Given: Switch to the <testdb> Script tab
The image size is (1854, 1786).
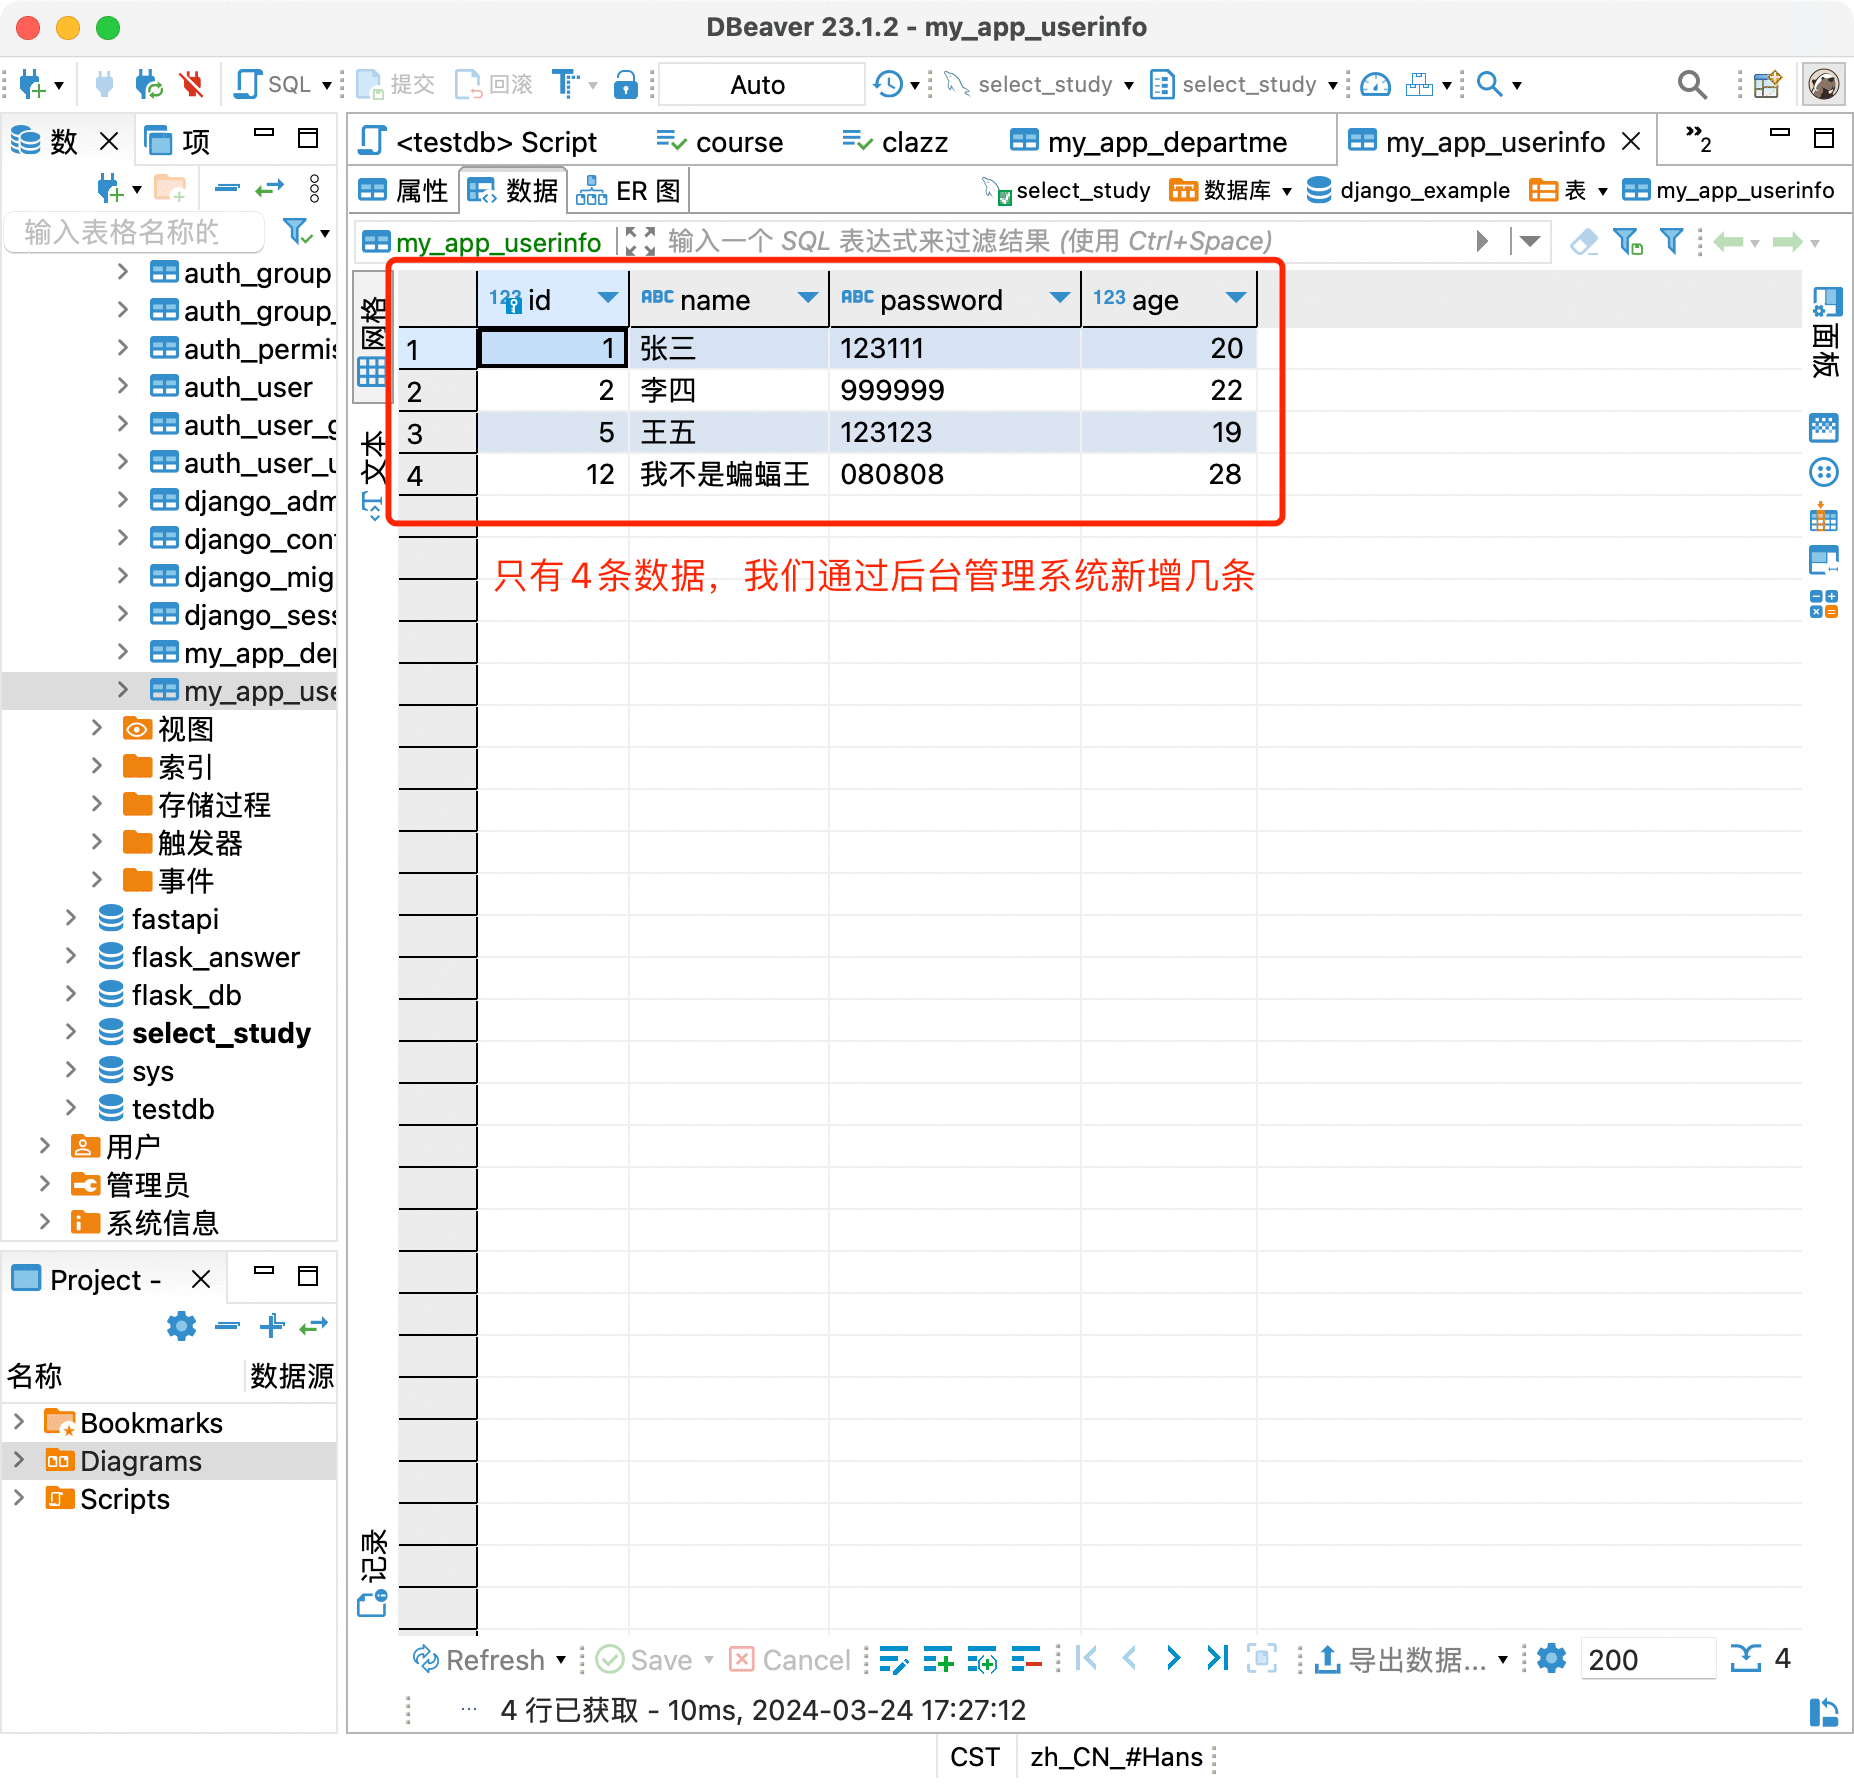Looking at the screenshot, I should [x=478, y=142].
